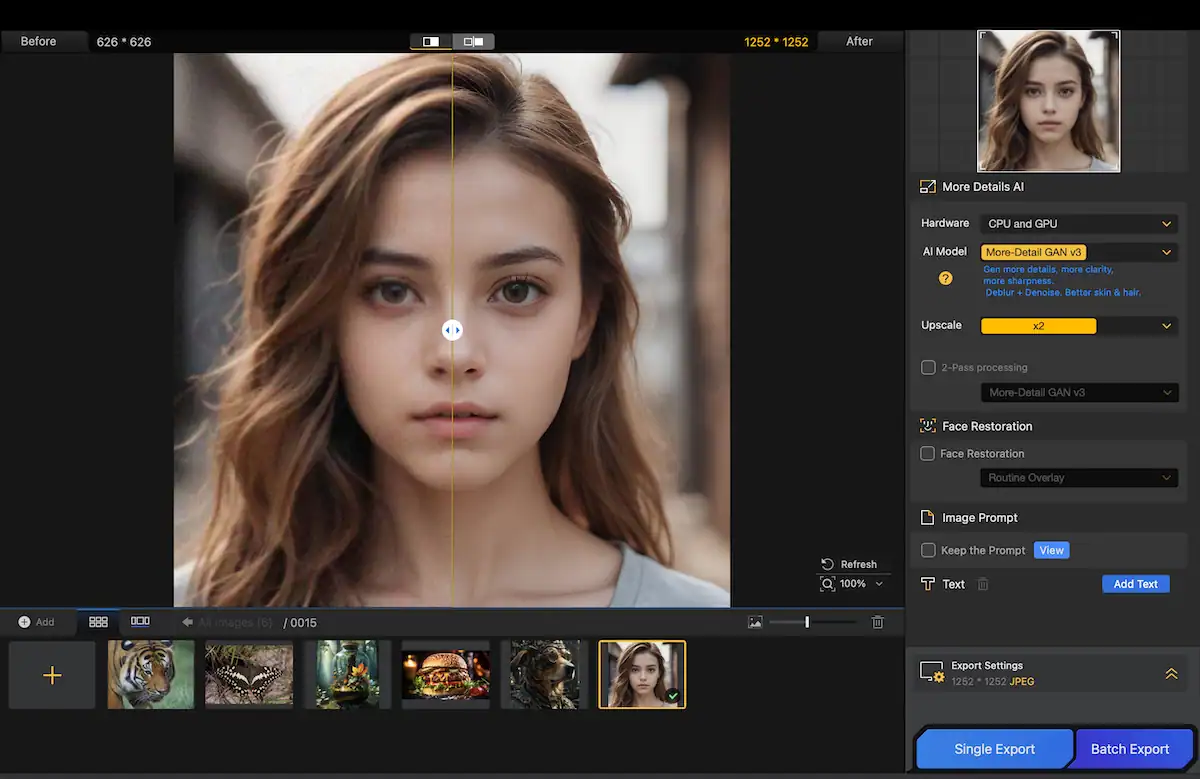Click the zoom magnifier icon

pyautogui.click(x=827, y=583)
